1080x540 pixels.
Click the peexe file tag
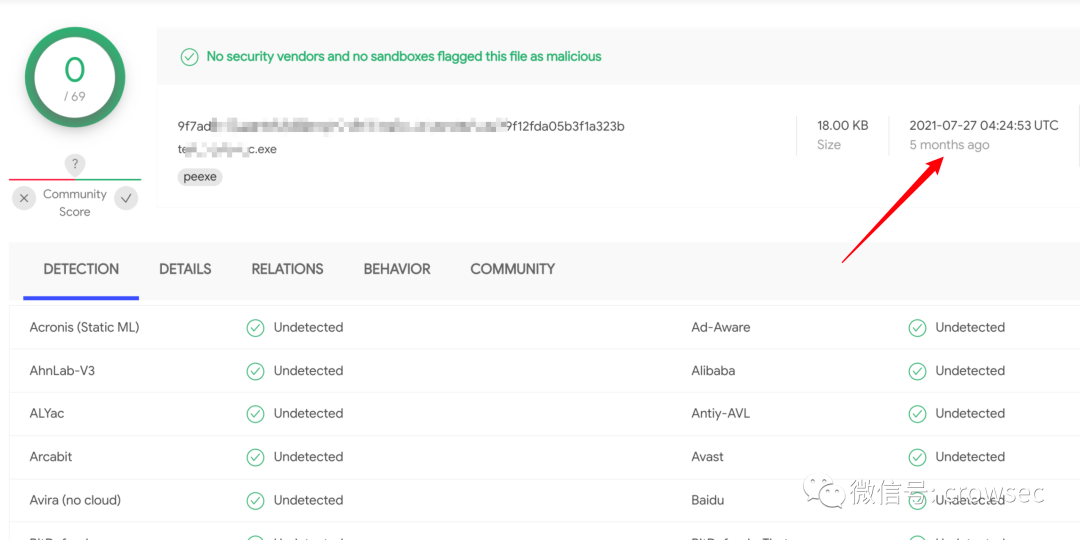click(x=201, y=177)
